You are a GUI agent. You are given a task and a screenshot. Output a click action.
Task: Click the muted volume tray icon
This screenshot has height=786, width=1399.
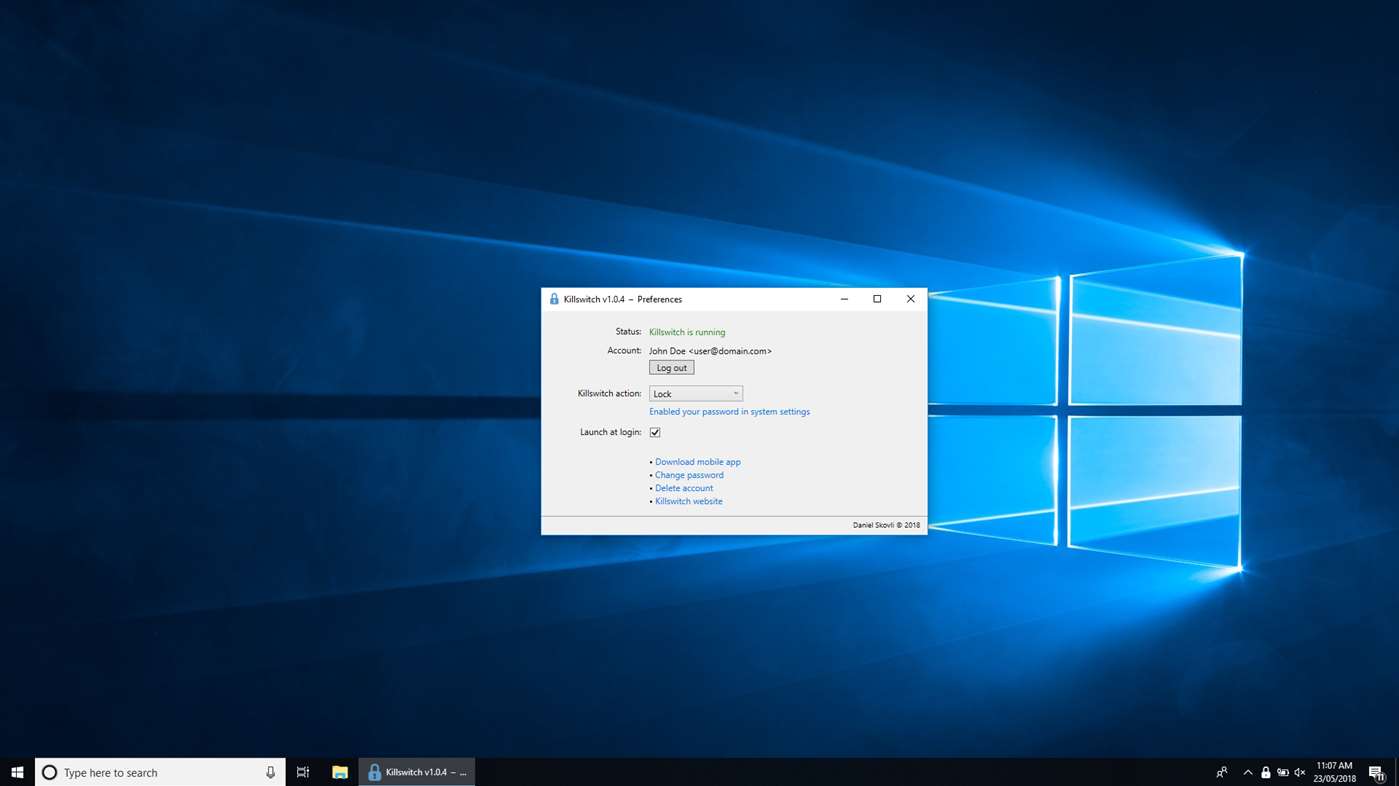coord(1300,773)
